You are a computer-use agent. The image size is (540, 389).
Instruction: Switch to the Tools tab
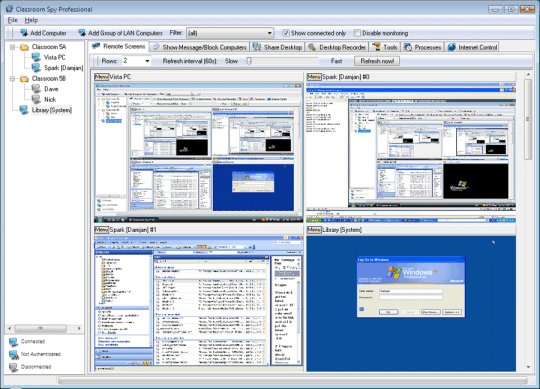385,47
